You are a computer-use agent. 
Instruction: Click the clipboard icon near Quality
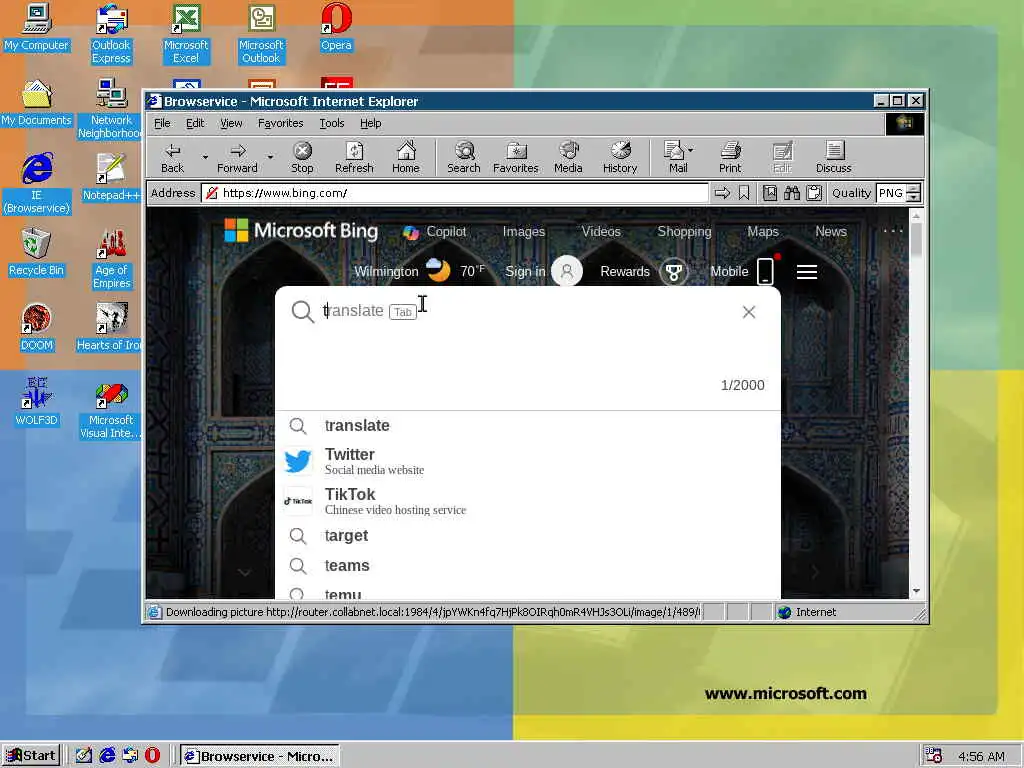tap(814, 193)
